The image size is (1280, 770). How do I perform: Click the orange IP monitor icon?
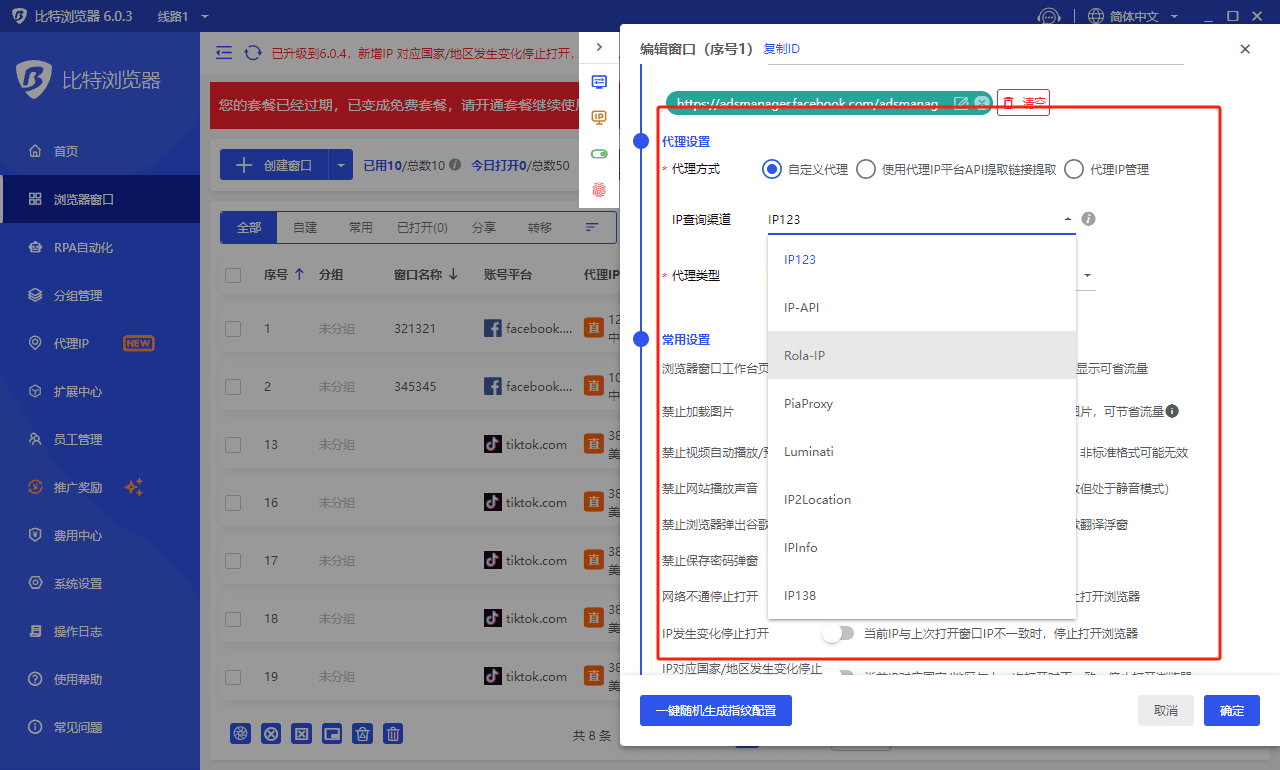coord(599,117)
